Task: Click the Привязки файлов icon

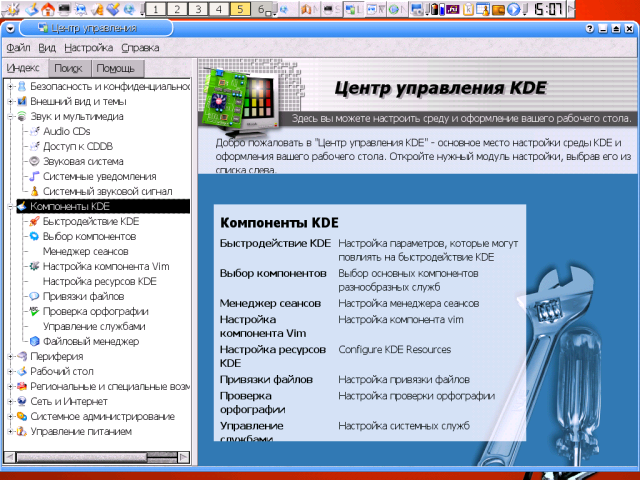Action: coord(35,296)
